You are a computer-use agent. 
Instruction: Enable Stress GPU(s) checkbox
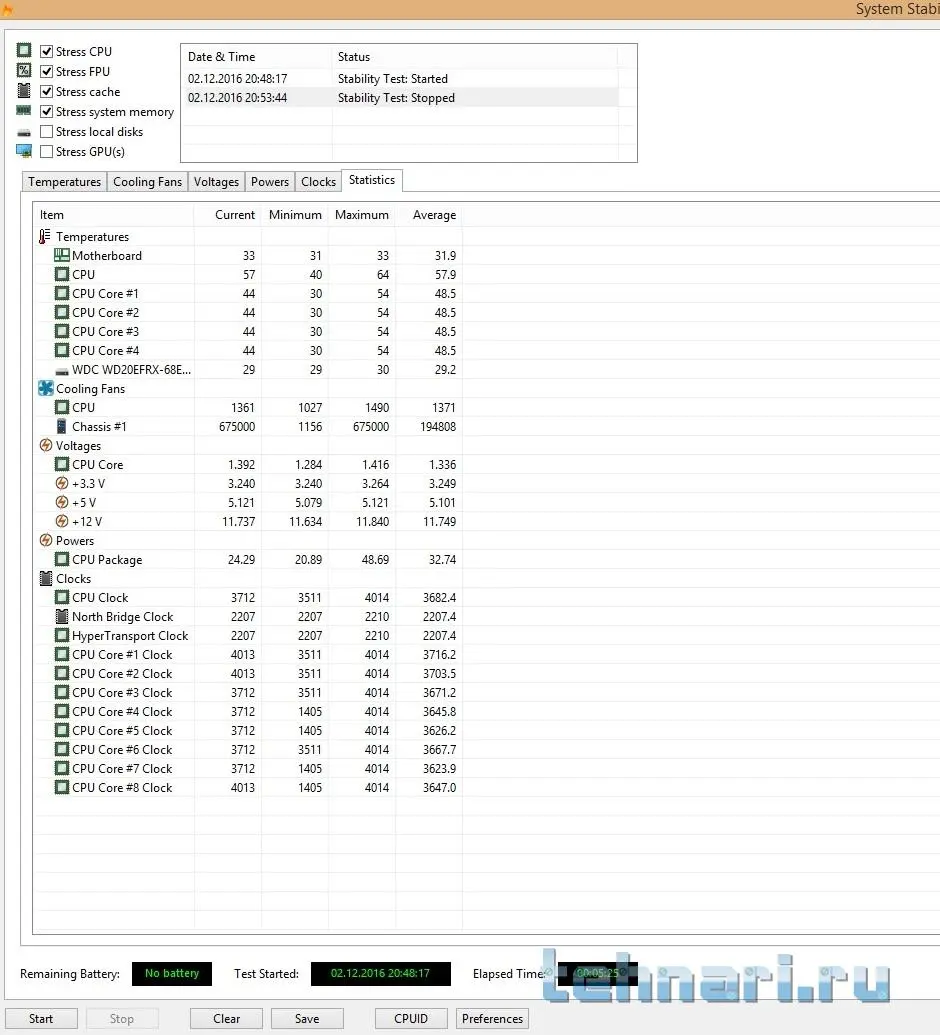pos(46,151)
